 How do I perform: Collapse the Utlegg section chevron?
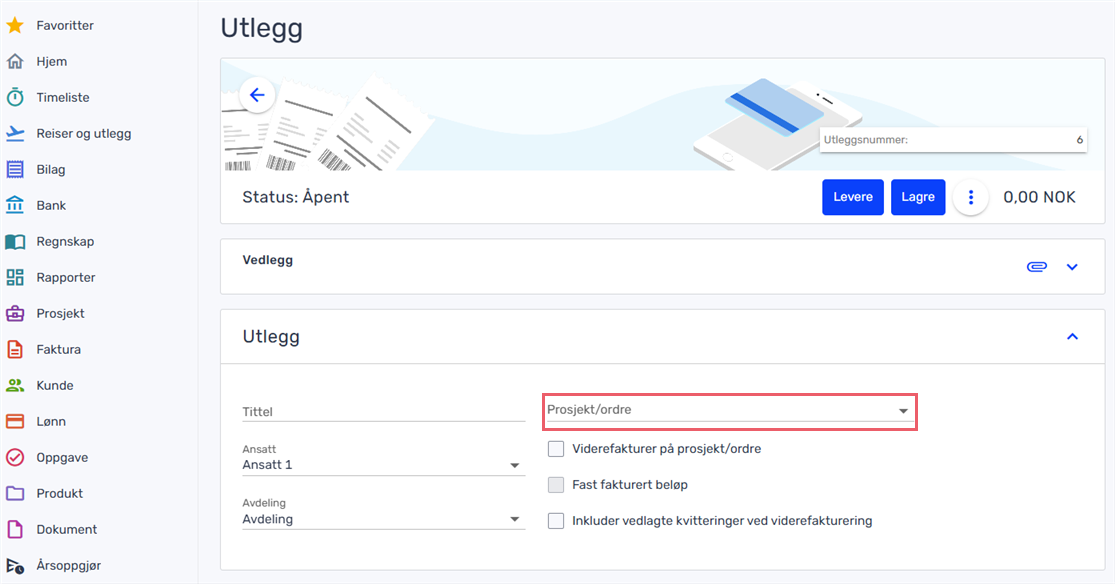click(1072, 336)
